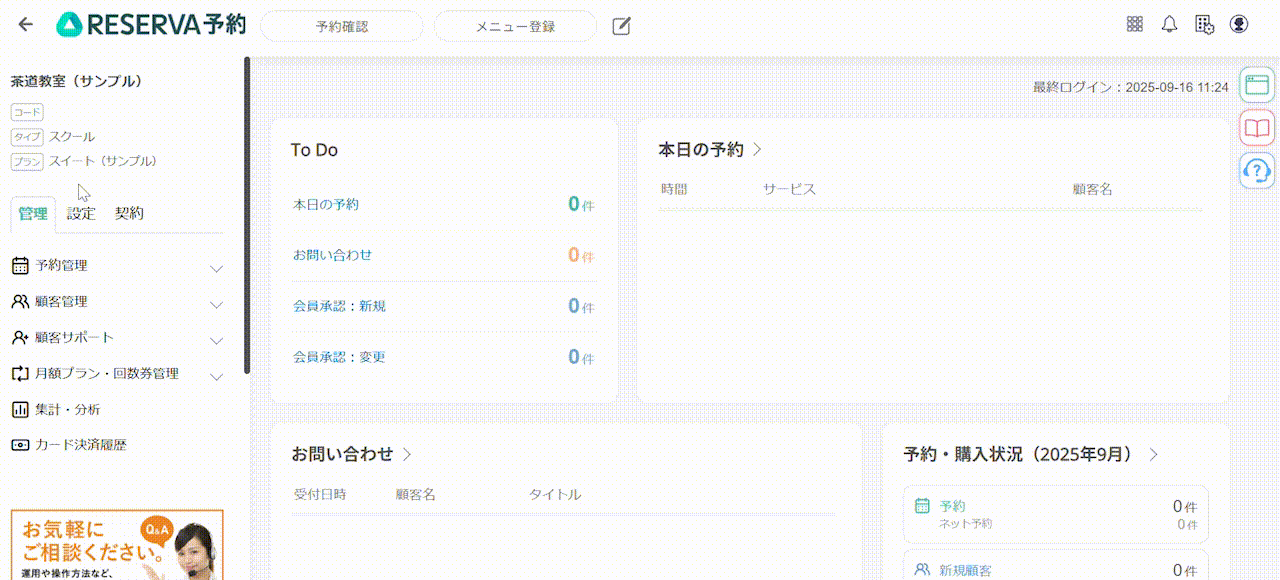Click the sidebar vertical scrollbar

click(247, 215)
